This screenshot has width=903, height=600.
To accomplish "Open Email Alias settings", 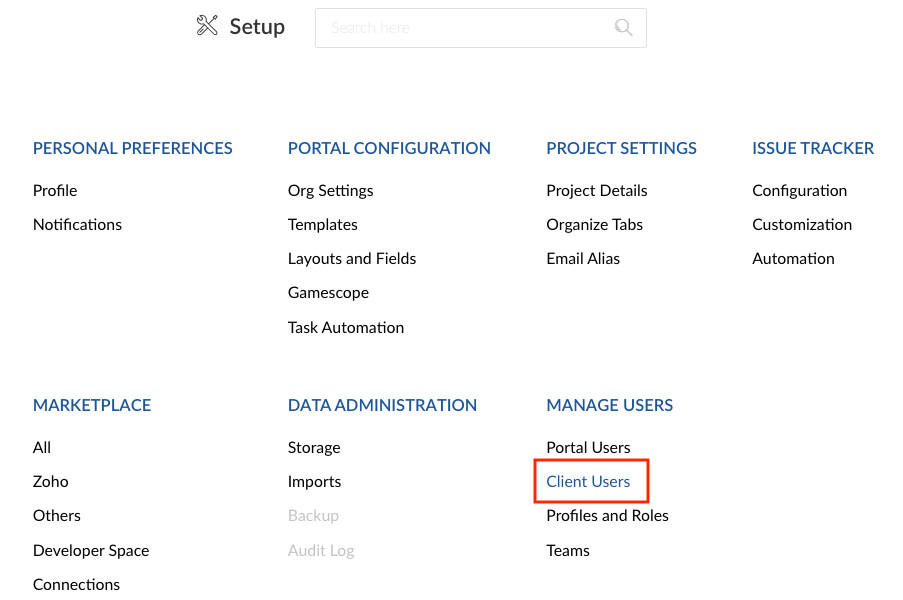I will pos(583,258).
